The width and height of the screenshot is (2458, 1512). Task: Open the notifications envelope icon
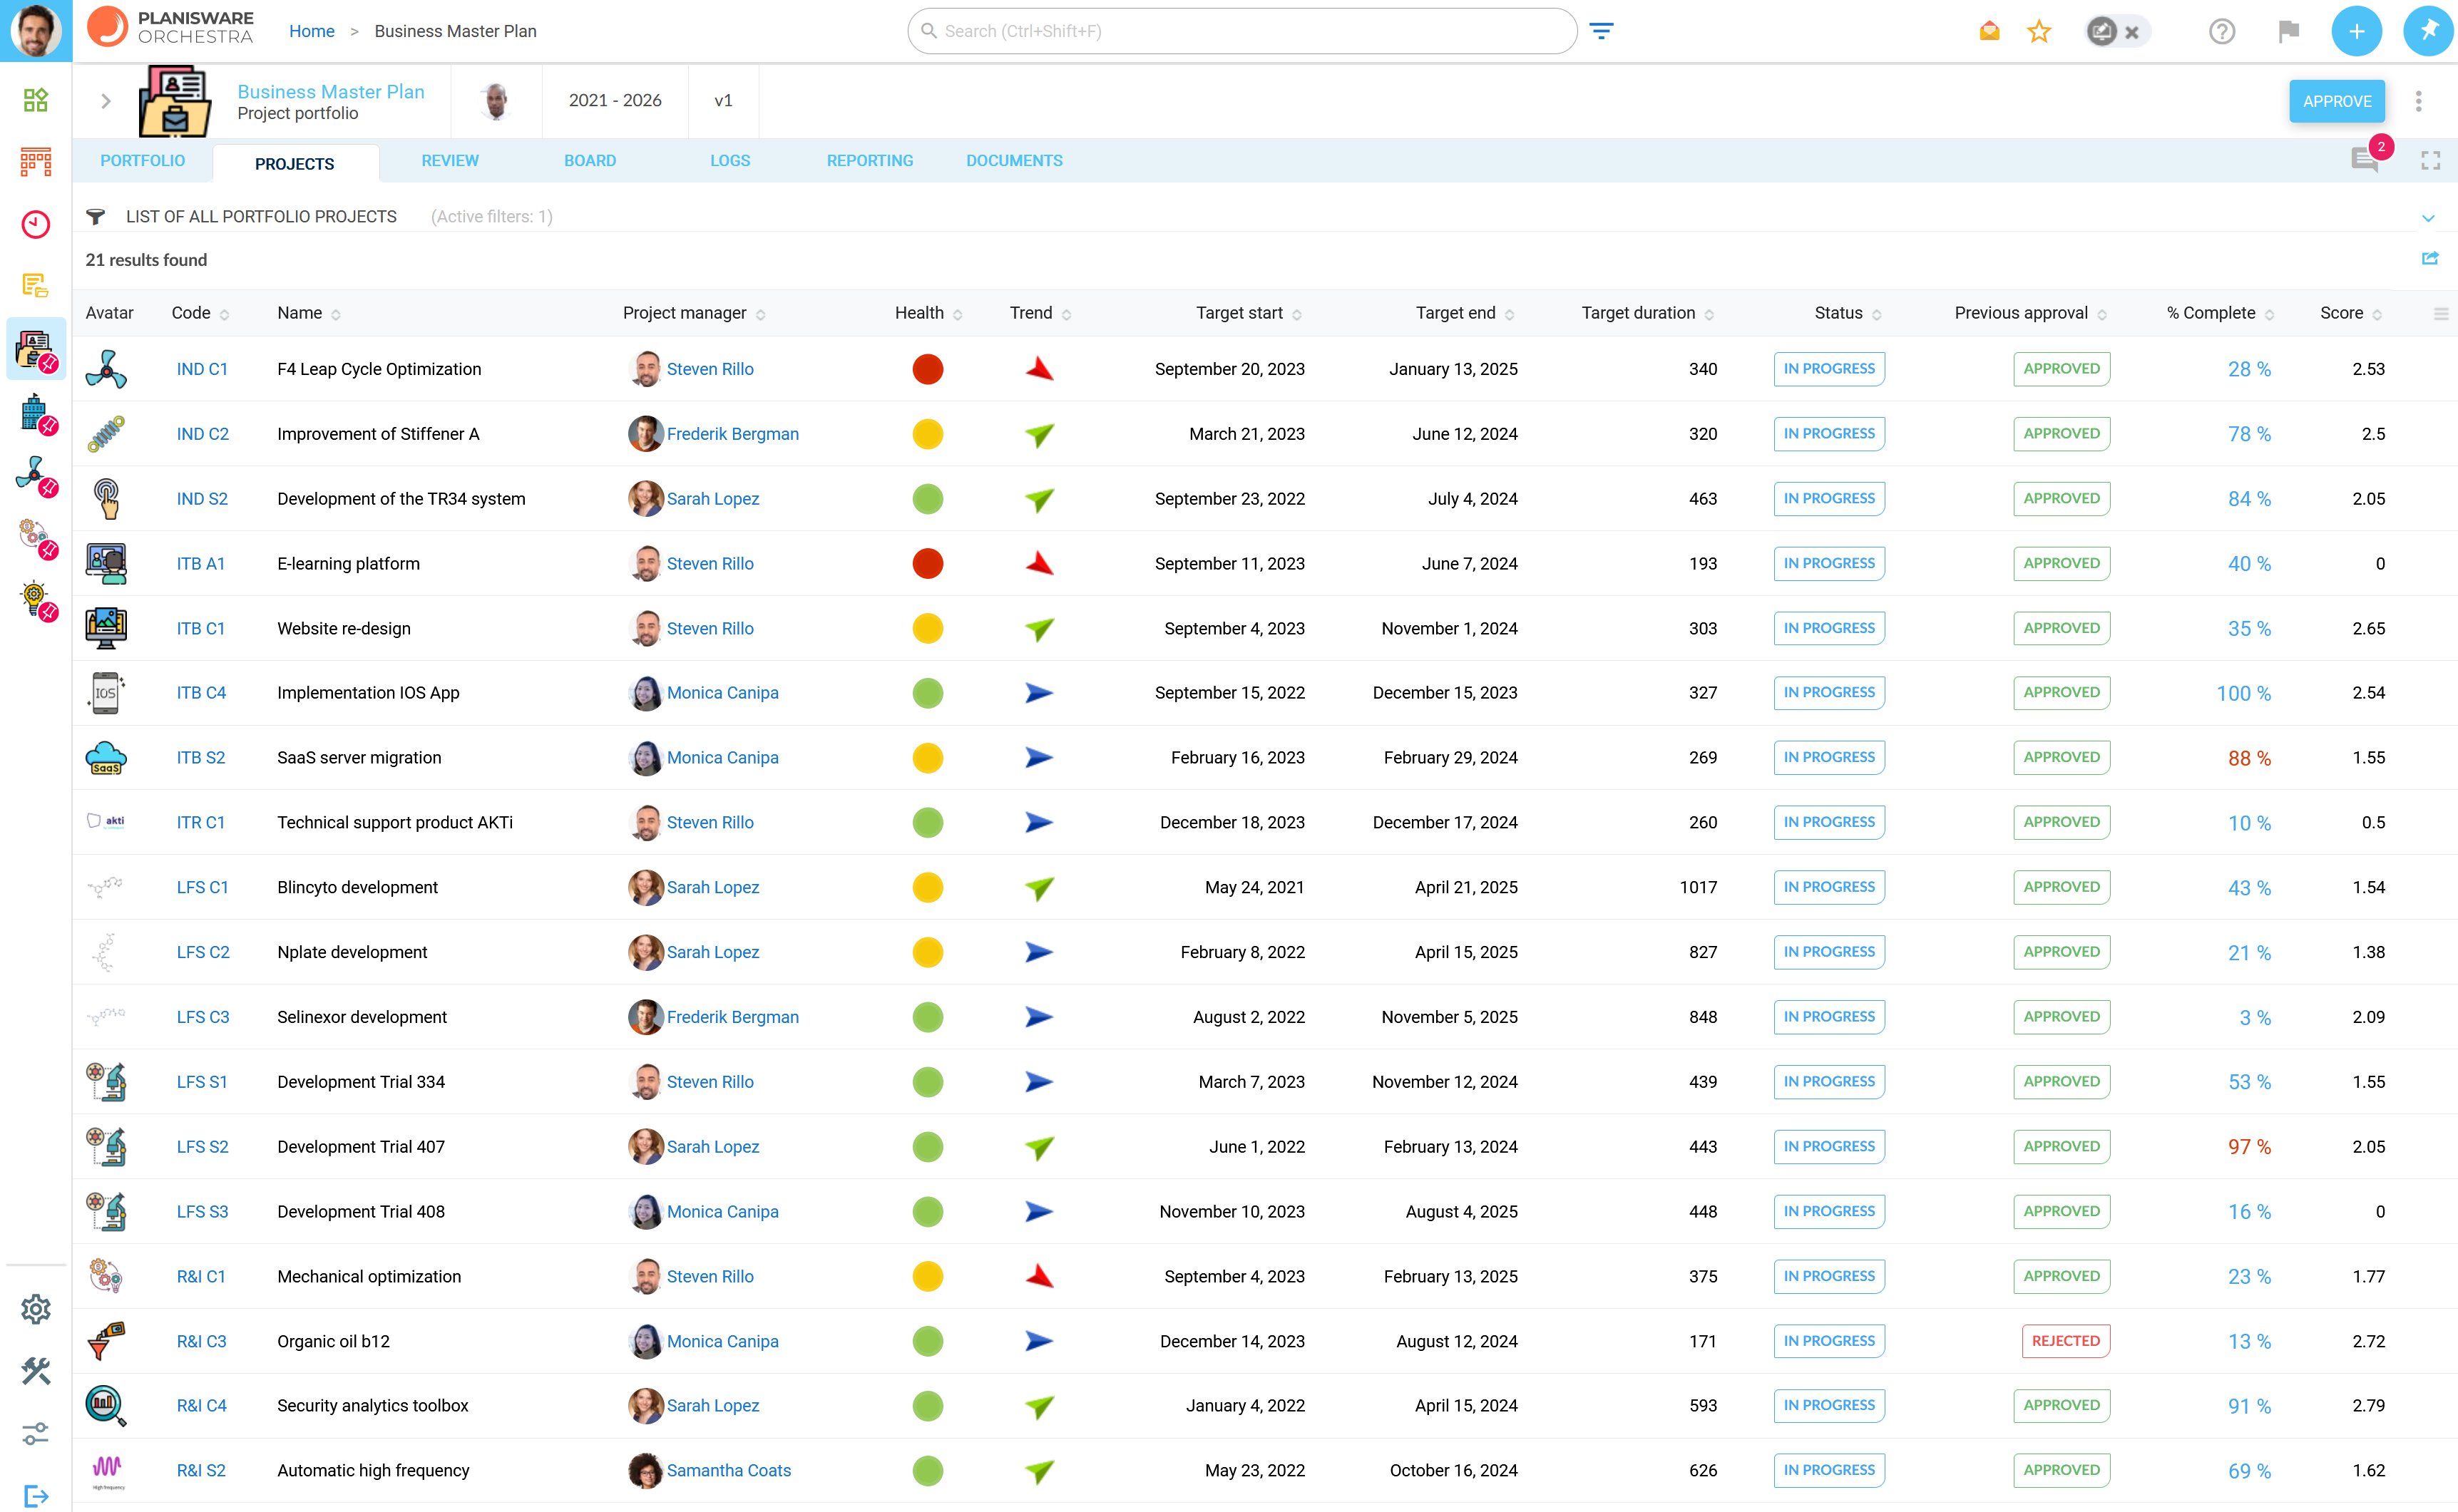pyautogui.click(x=1989, y=31)
